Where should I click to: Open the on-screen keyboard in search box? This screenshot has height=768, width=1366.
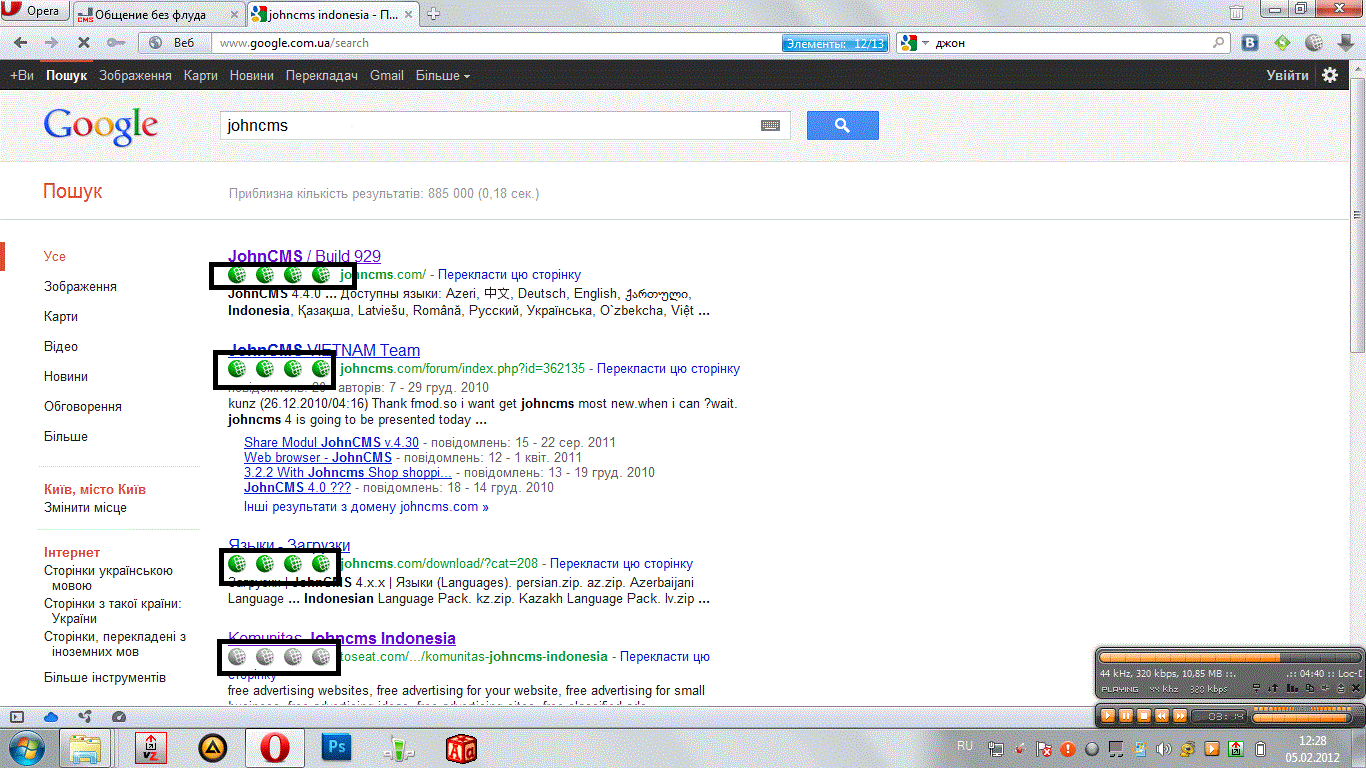point(770,126)
